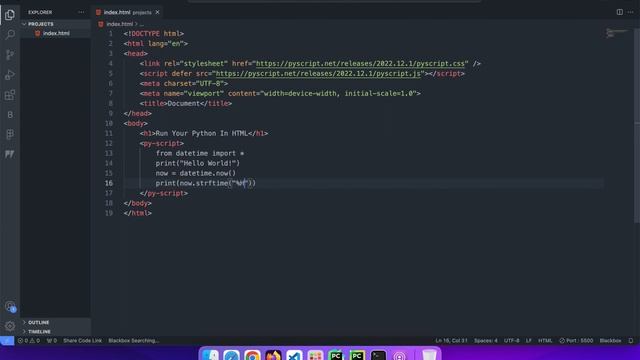Click inside strftime string on line 16
The image size is (640, 360).
click(x=241, y=183)
